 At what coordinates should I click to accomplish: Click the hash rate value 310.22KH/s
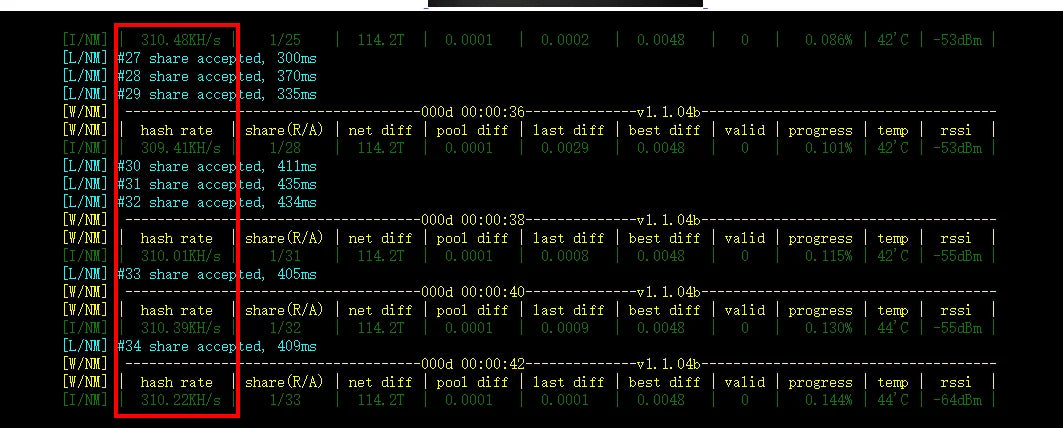(x=180, y=401)
